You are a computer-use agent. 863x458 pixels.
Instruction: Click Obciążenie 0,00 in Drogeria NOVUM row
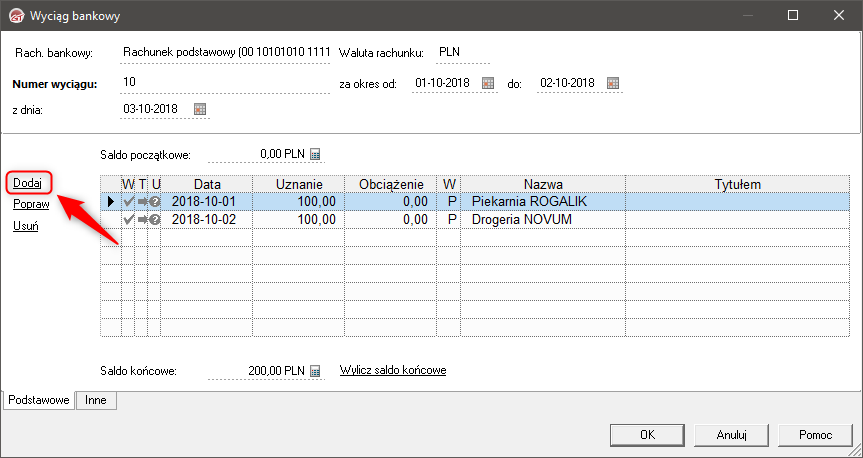click(x=390, y=220)
